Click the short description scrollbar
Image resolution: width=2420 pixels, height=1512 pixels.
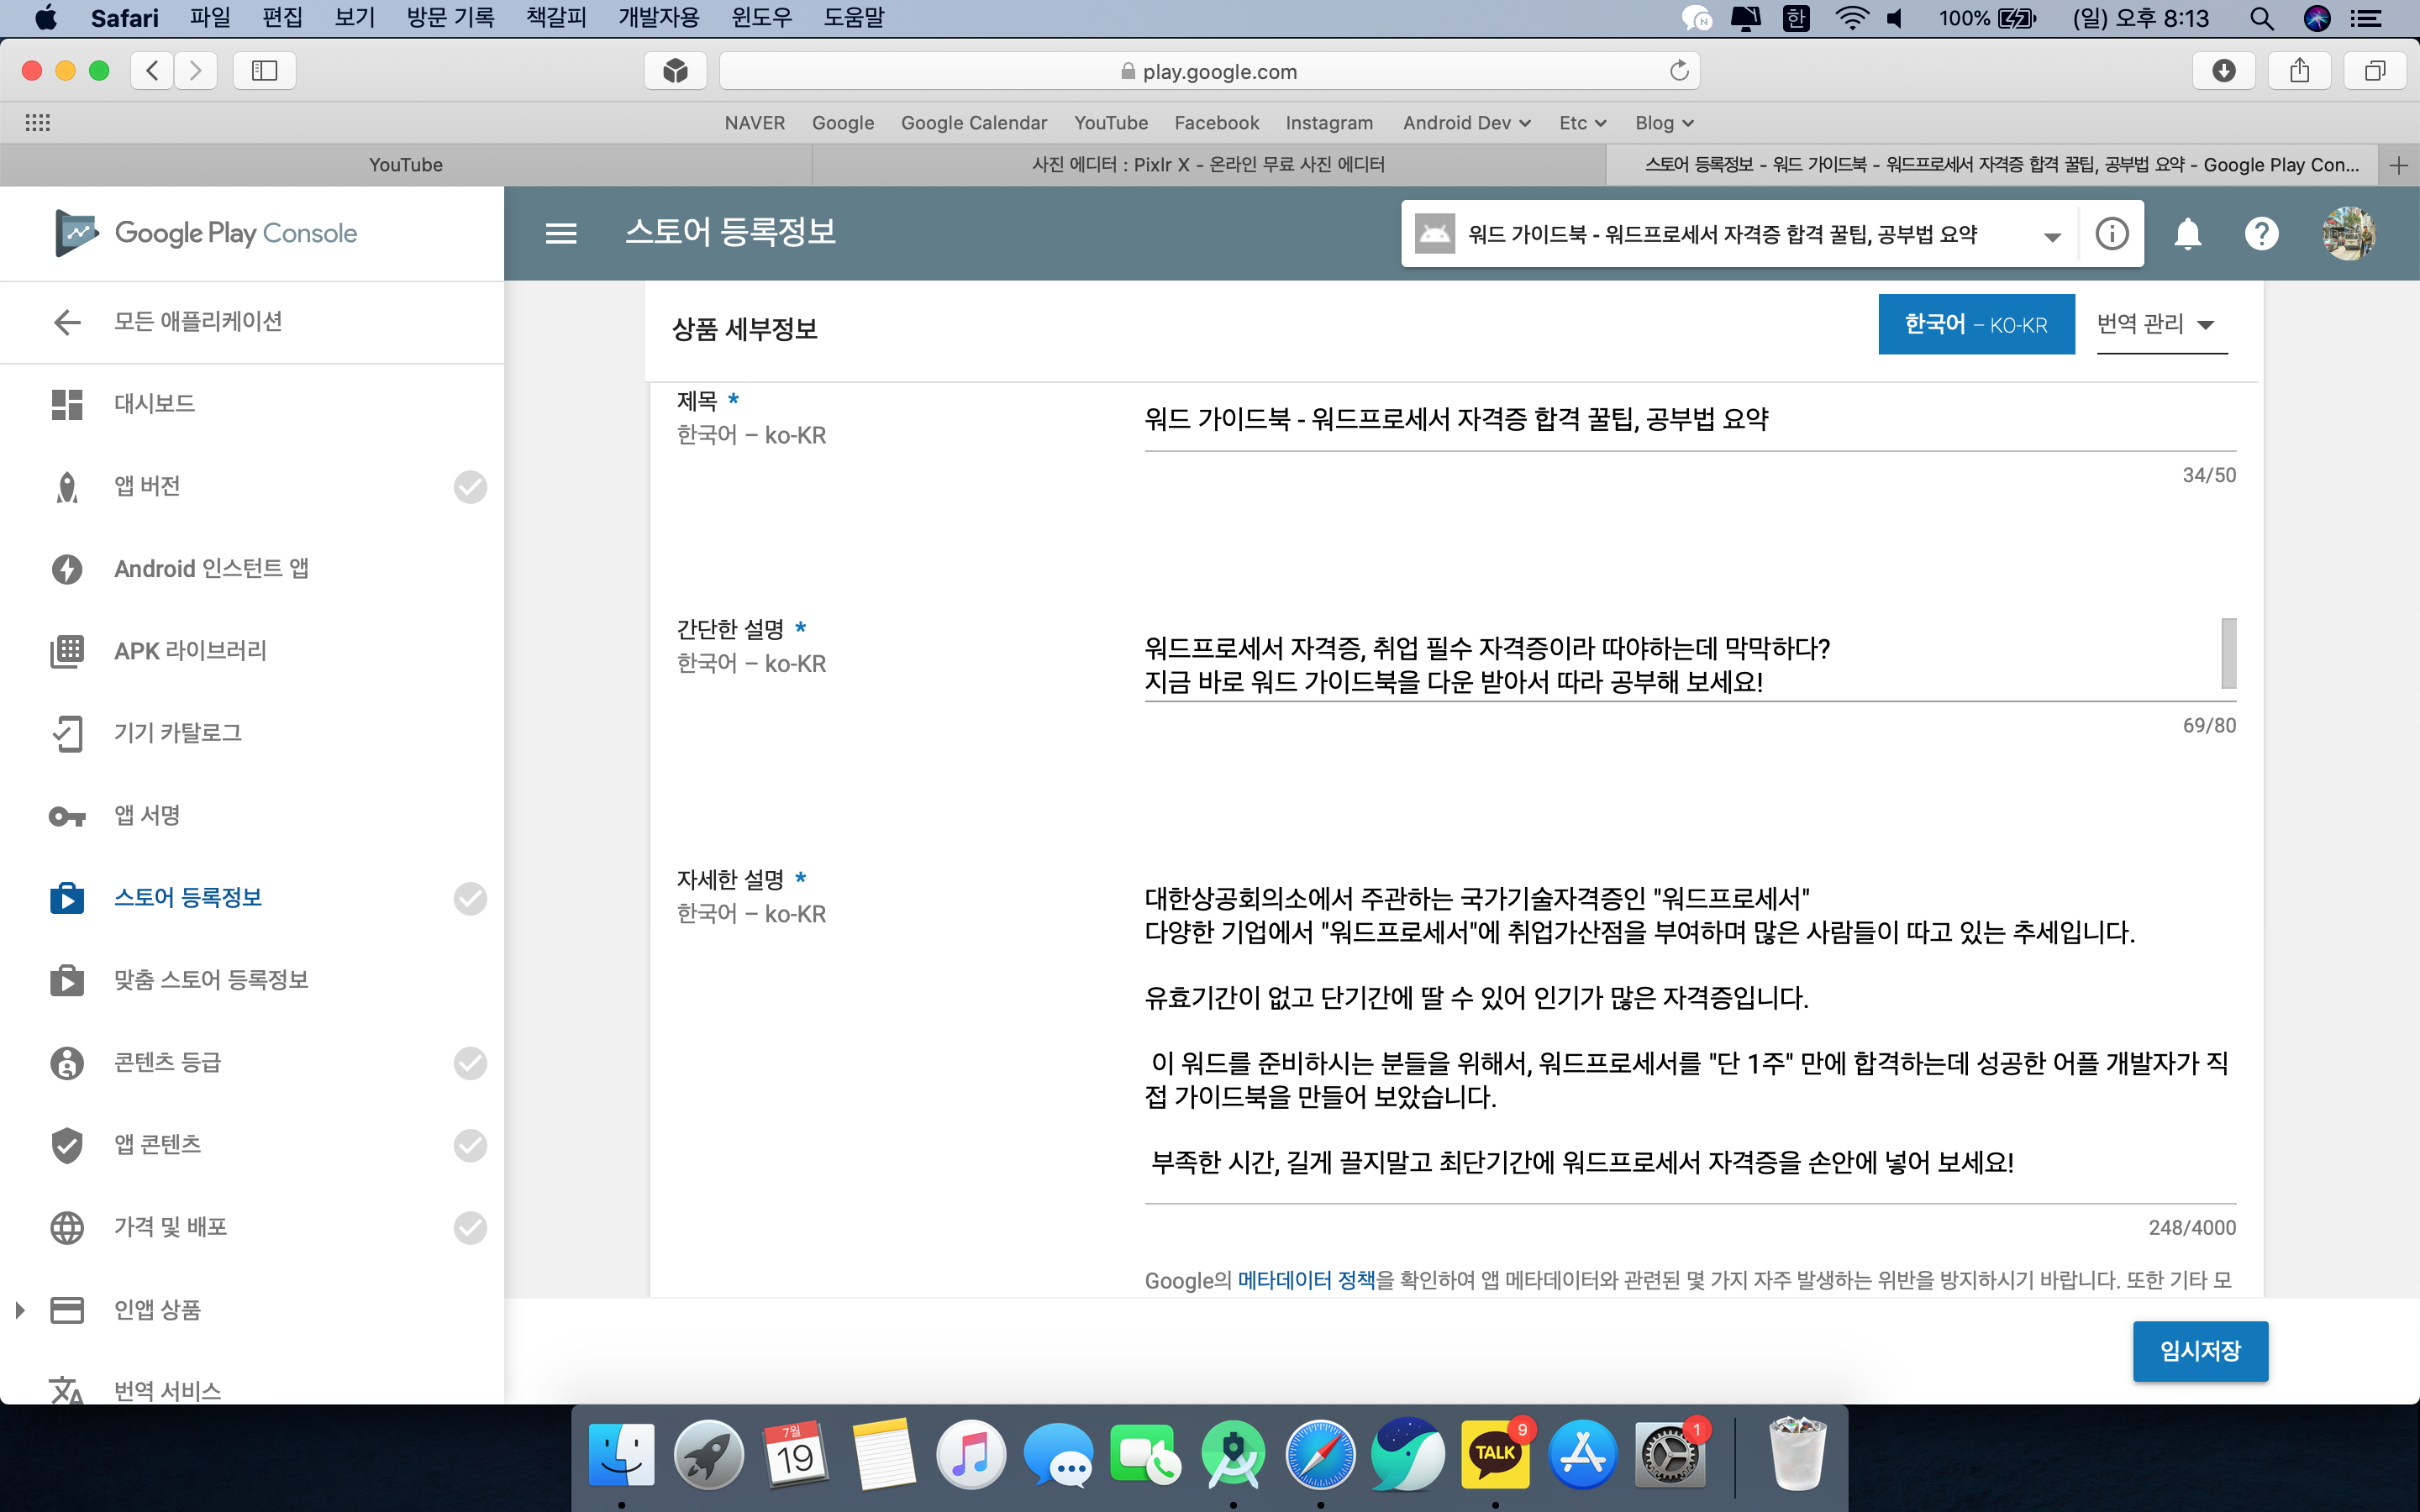click(2228, 653)
